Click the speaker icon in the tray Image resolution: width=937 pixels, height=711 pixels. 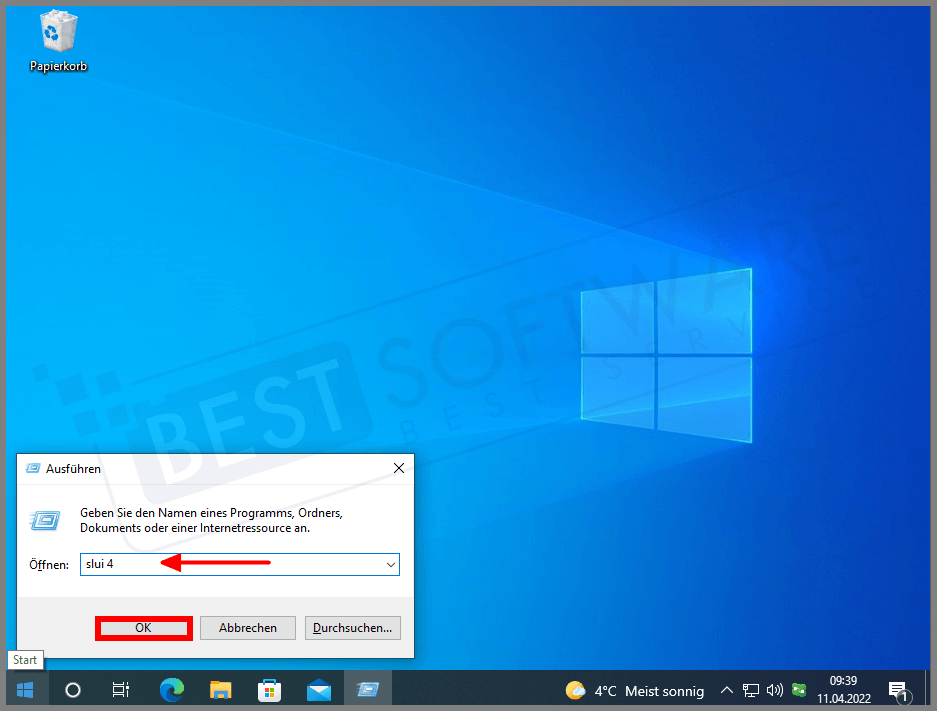coord(775,690)
